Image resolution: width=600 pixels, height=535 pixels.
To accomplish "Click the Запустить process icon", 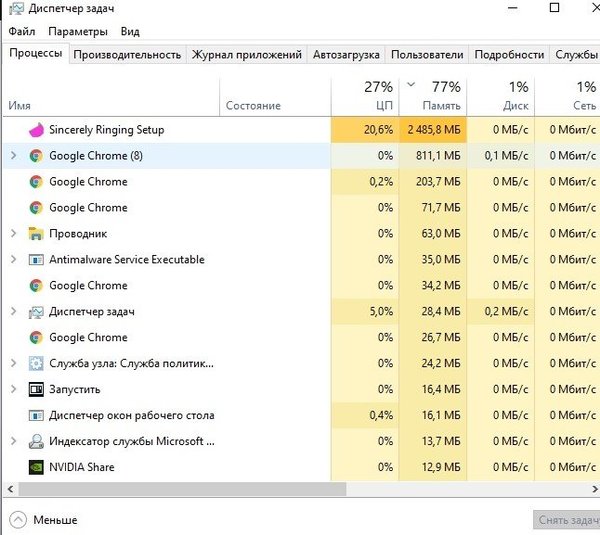I will tap(36, 390).
